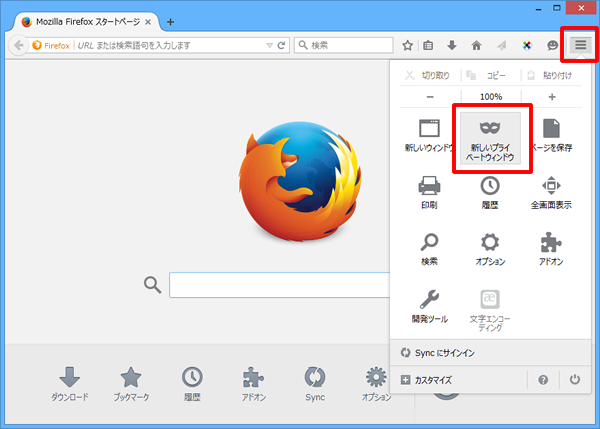Open 新しいプライベートウィンドウ in the menu
Screen dimensions: 600x429
point(490,138)
